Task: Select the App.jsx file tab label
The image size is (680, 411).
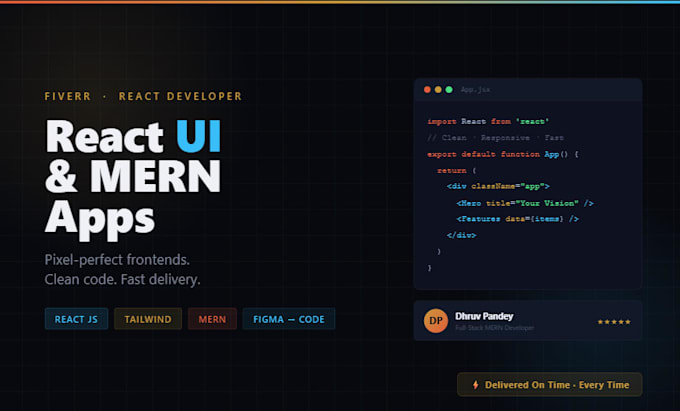Action: pyautogui.click(x=475, y=89)
